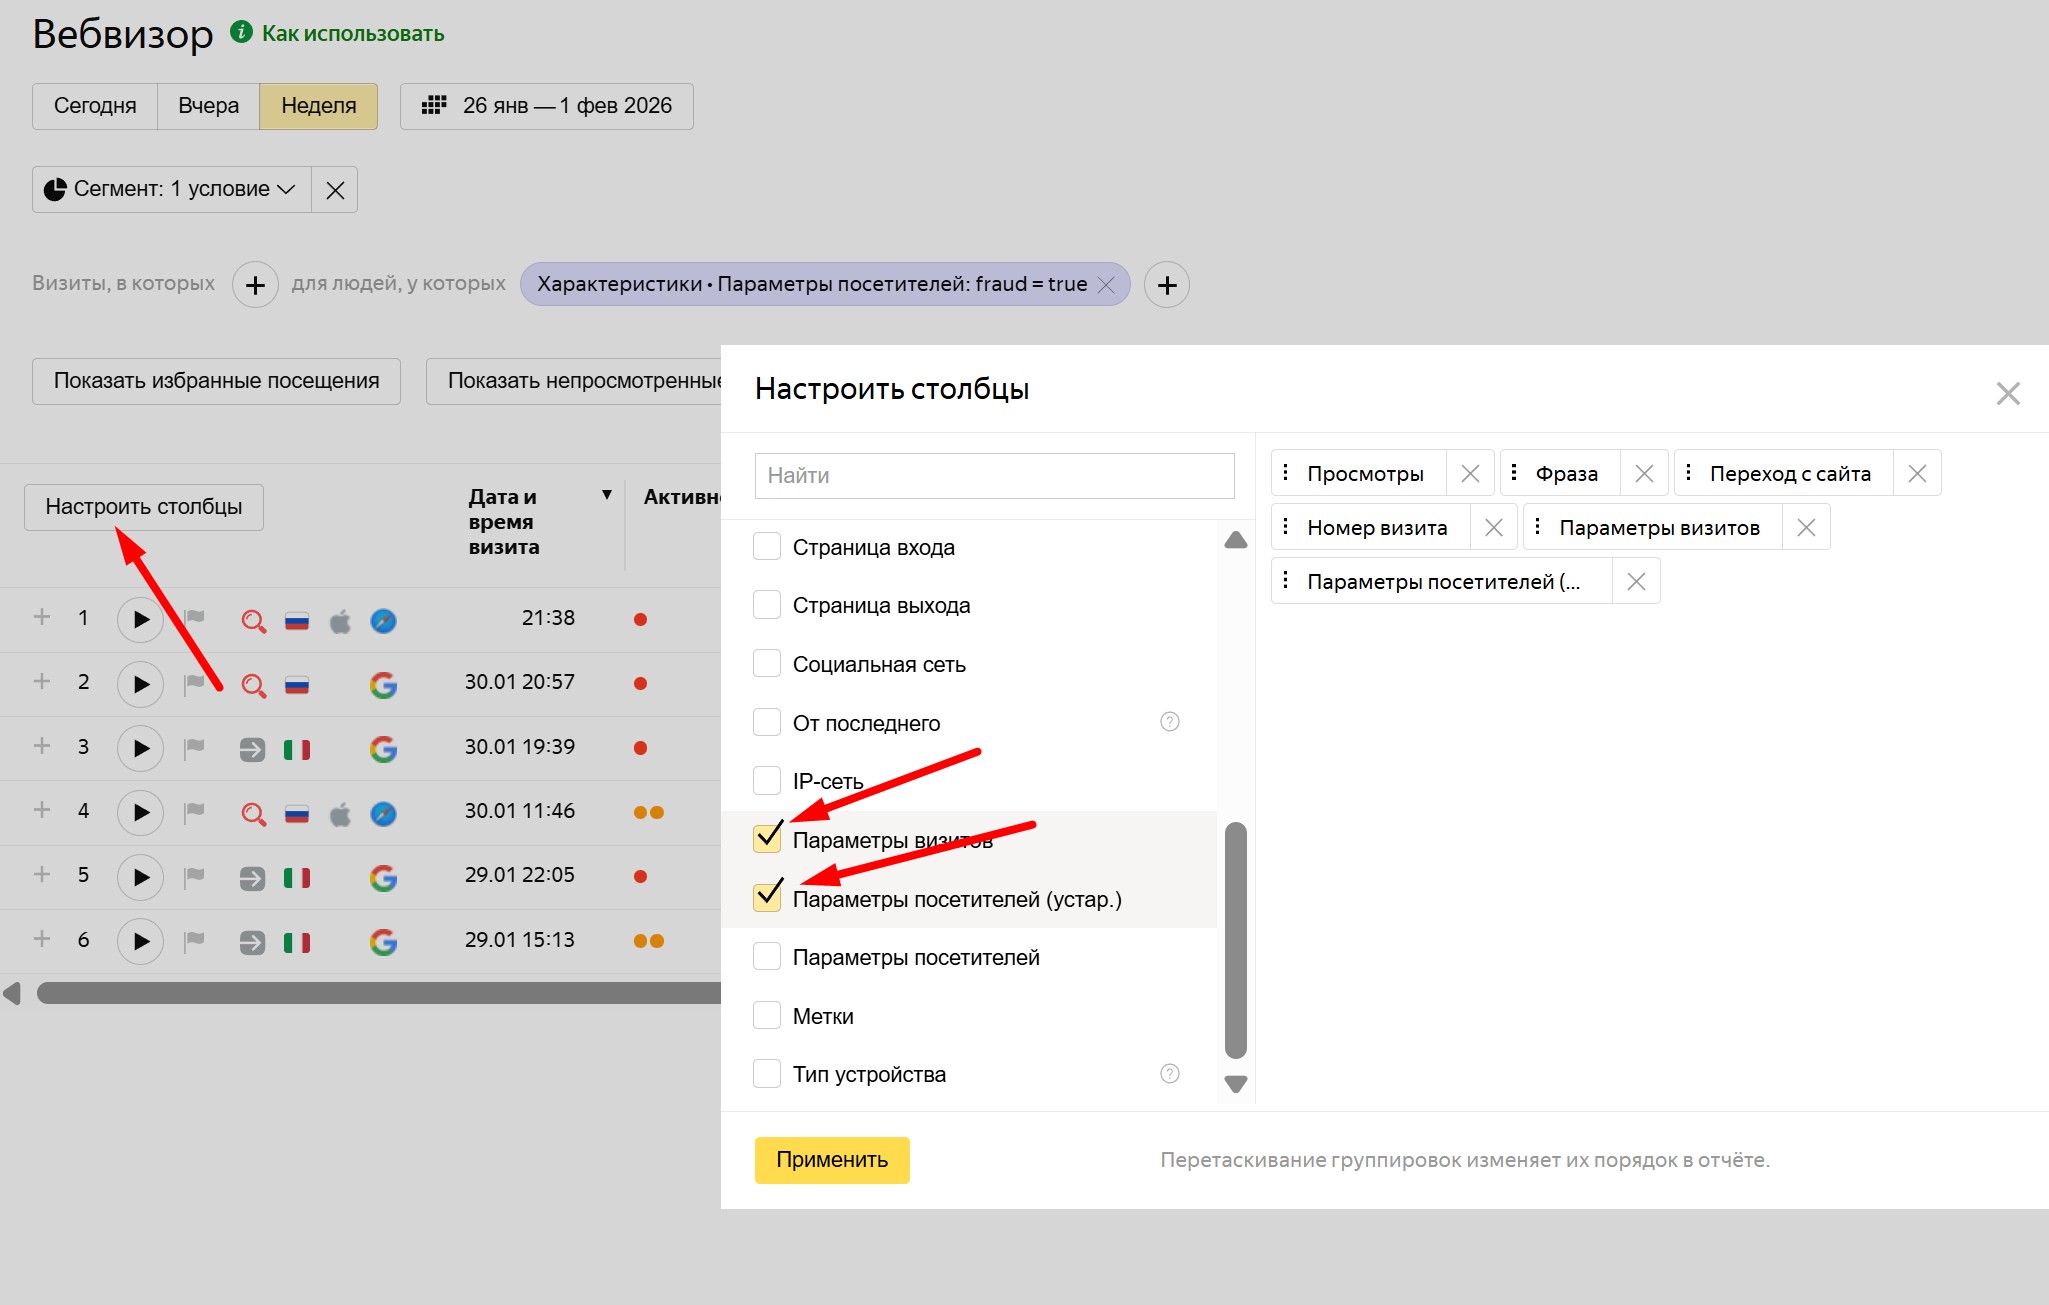Viewport: 2049px width, 1305px height.
Task: Check the IP-сеть checkbox
Action: pos(767,780)
